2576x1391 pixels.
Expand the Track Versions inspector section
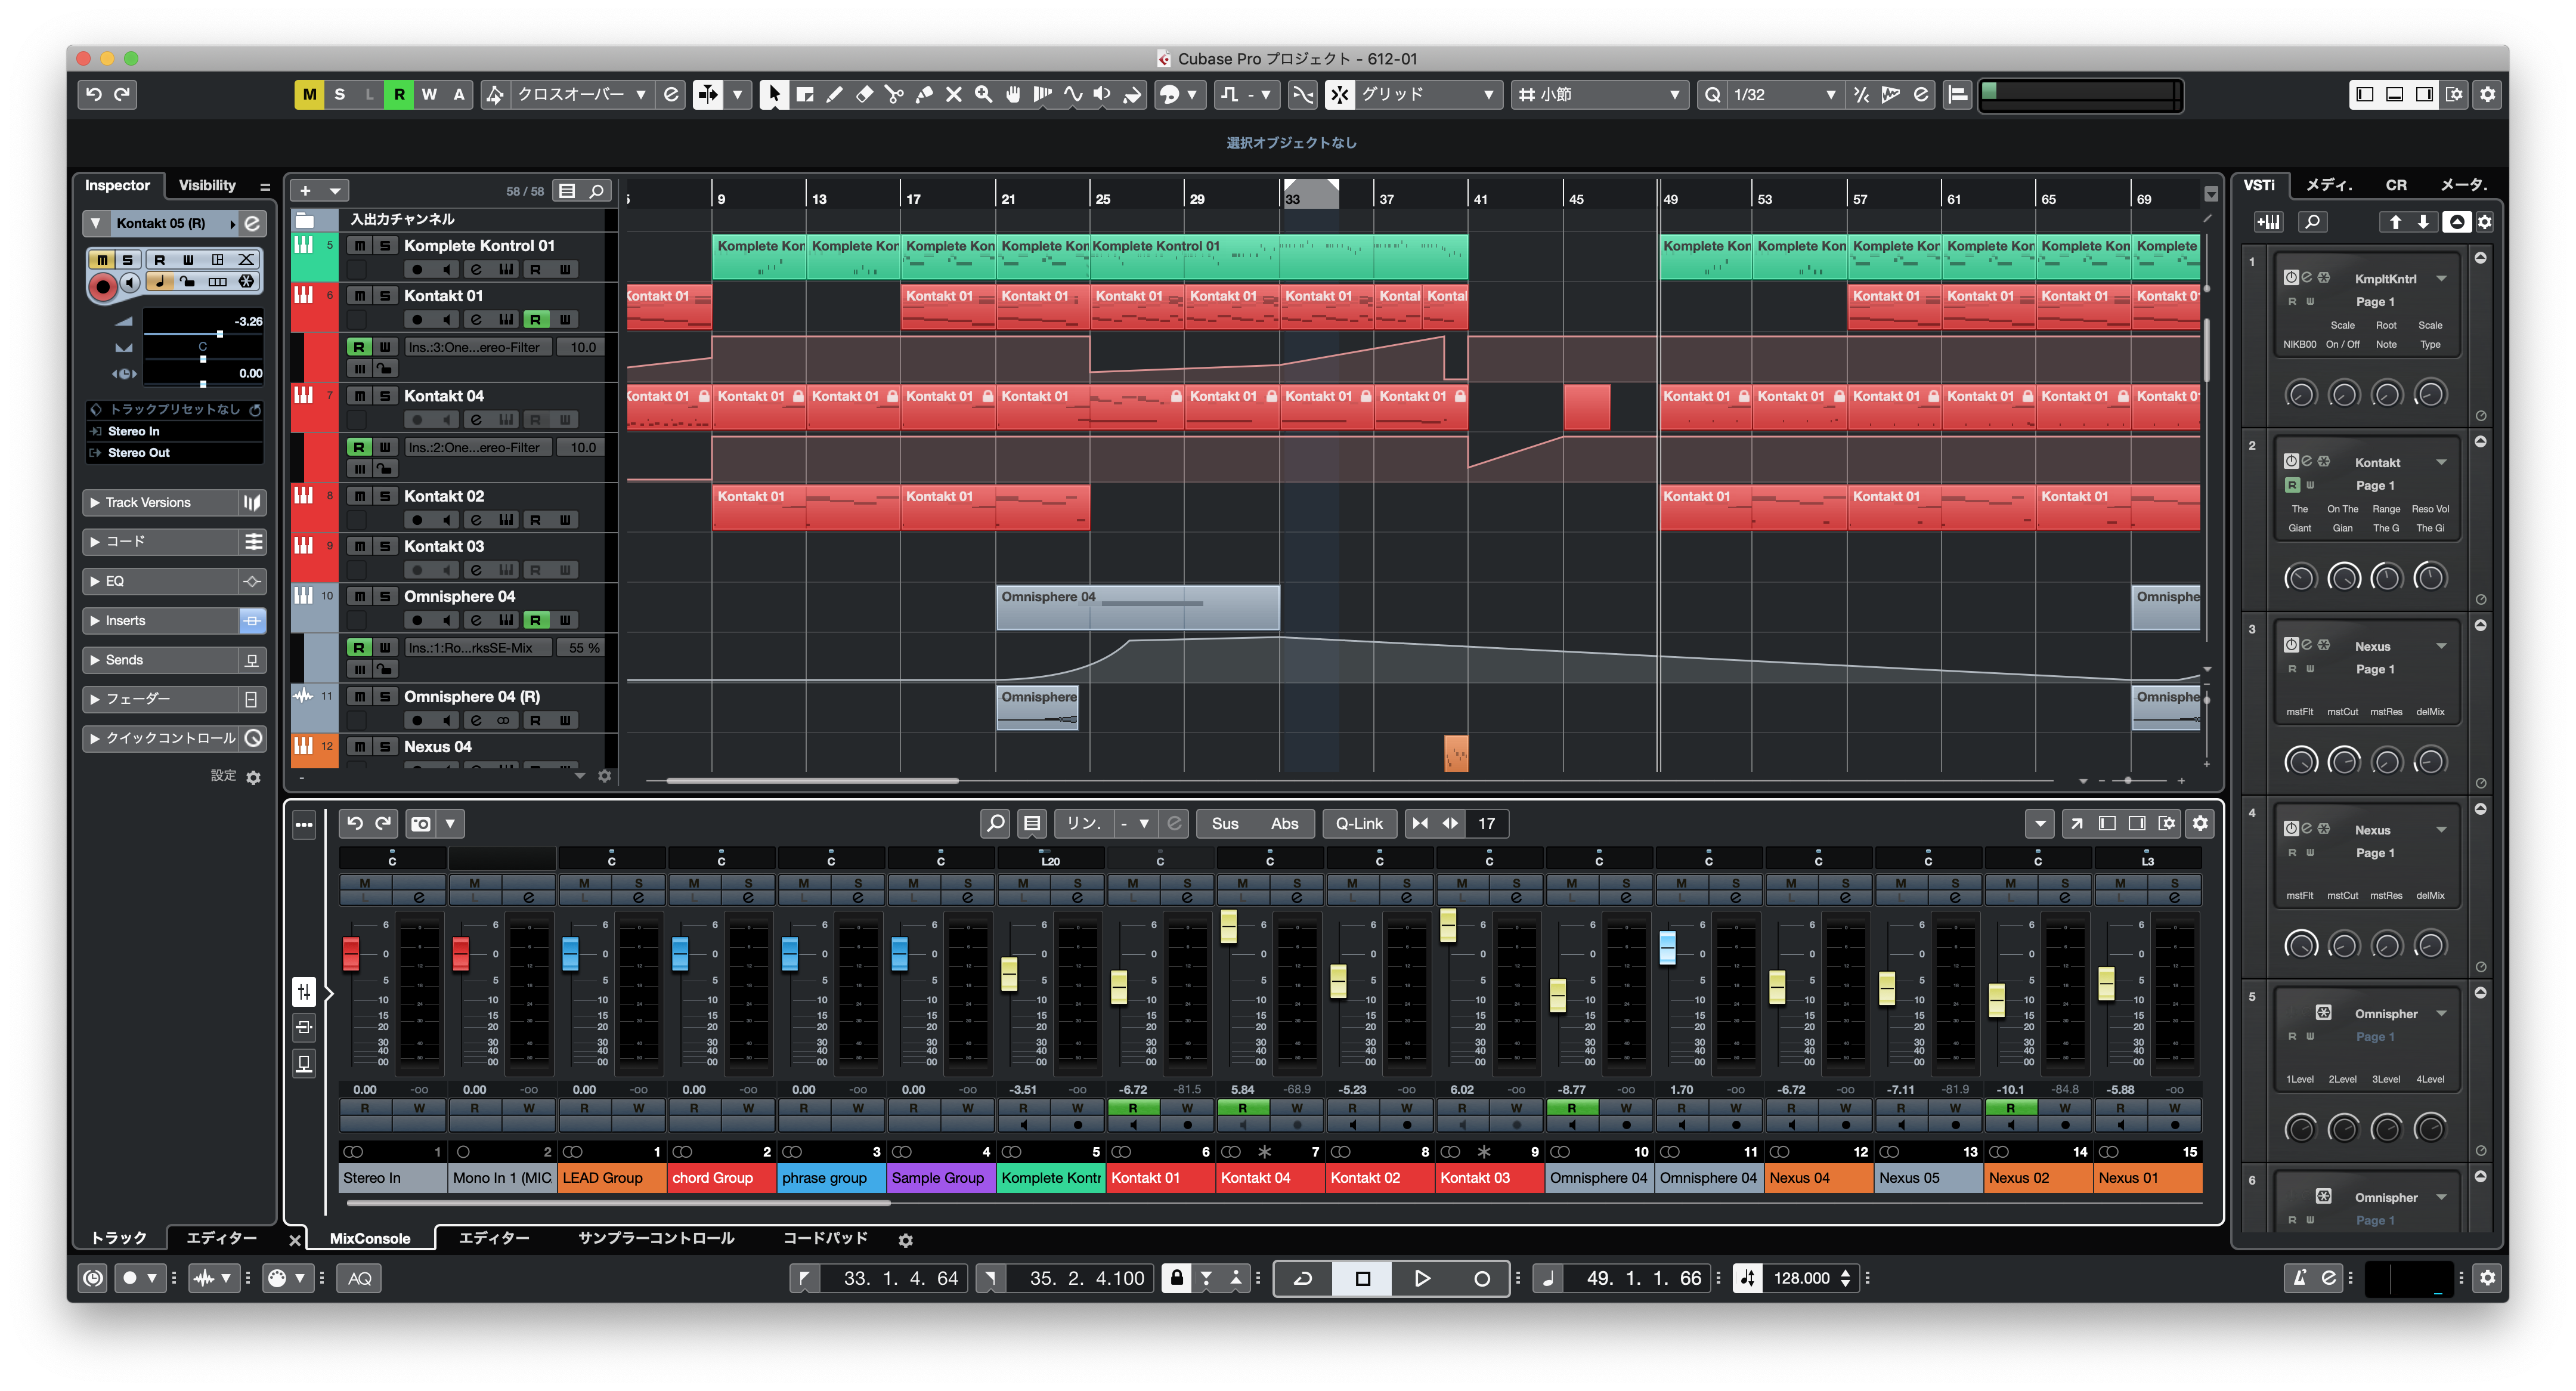click(x=160, y=502)
